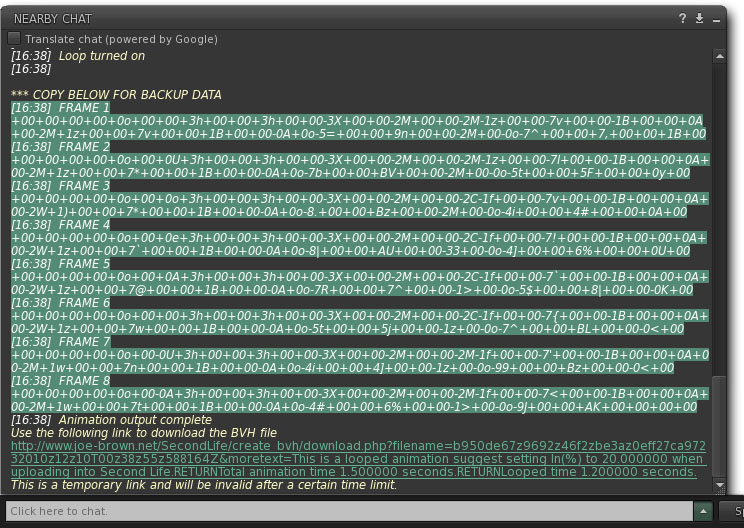
Task: Expand the chat bar history arrow
Action: (703, 511)
